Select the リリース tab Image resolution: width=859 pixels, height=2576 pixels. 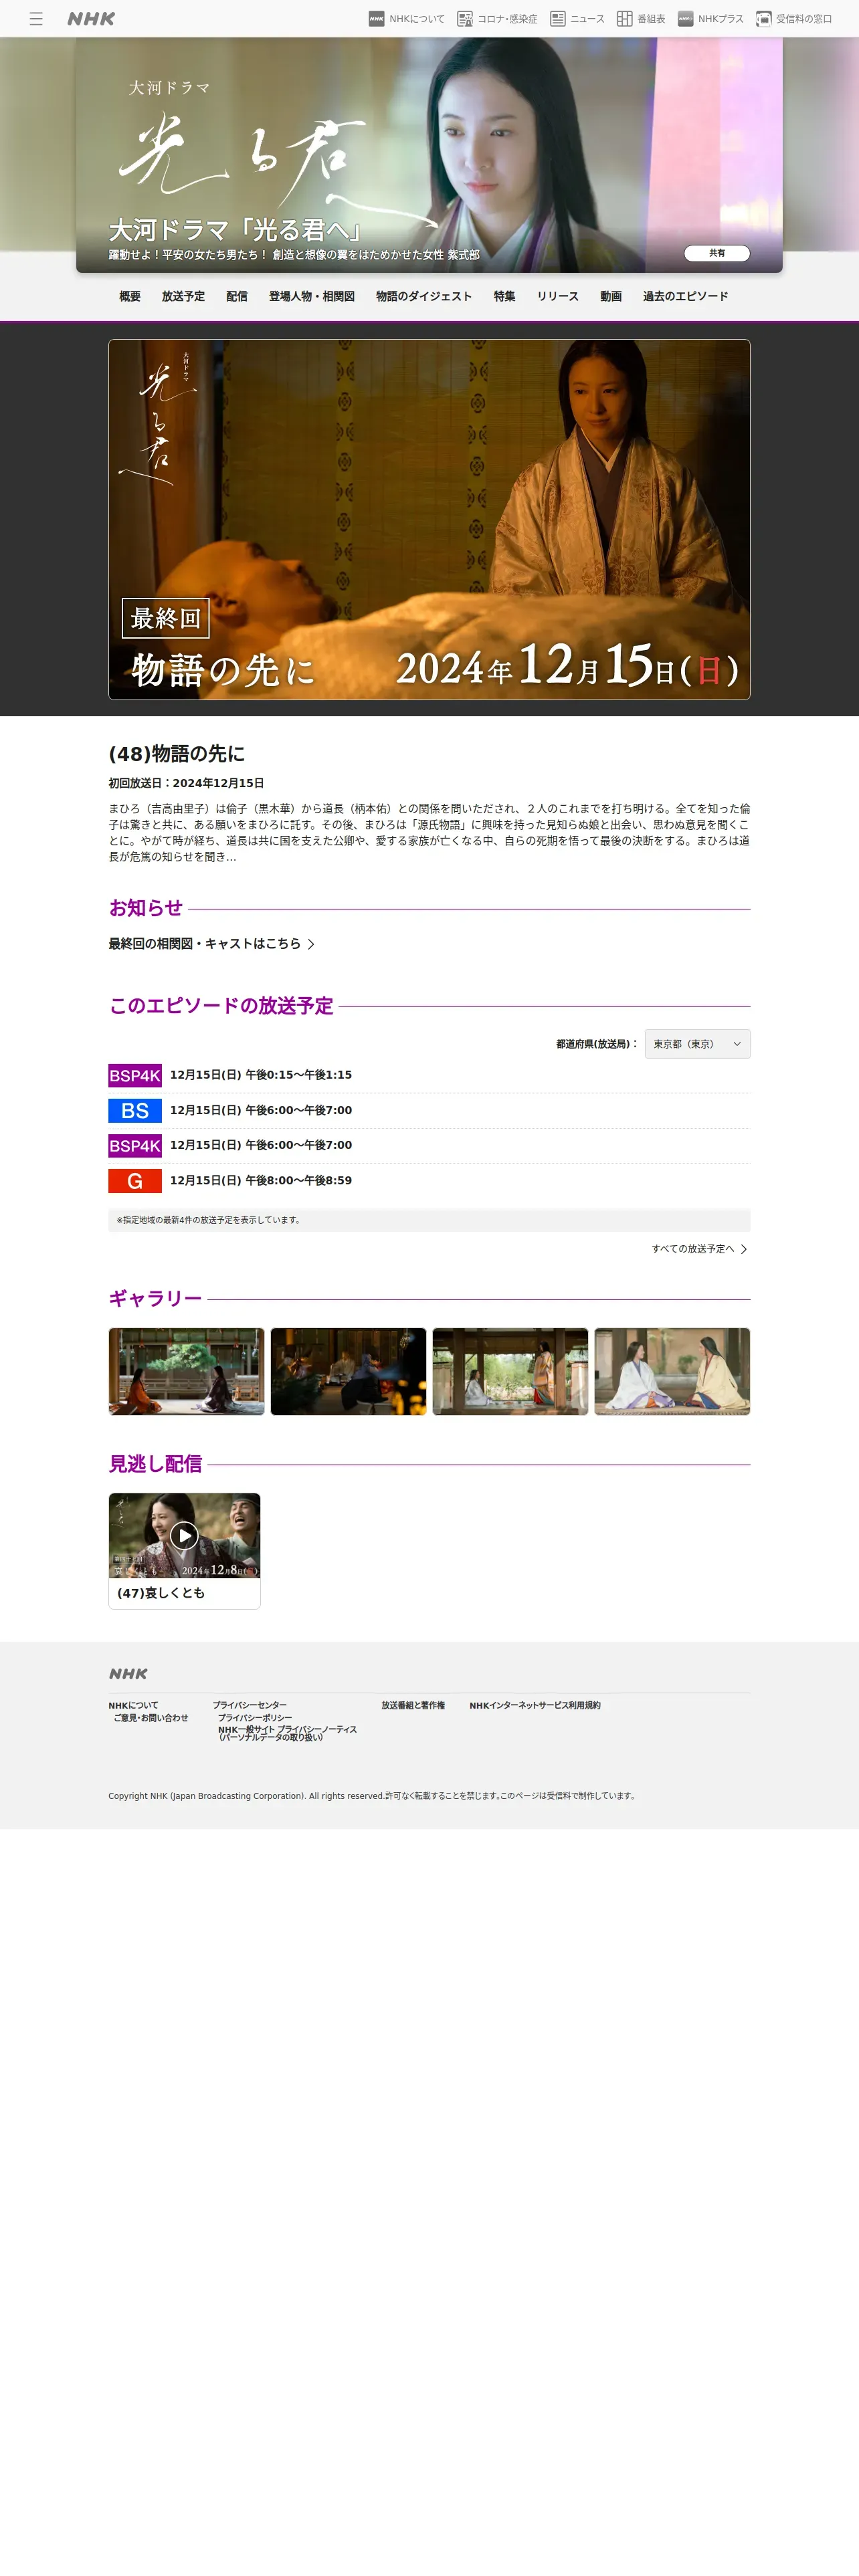point(558,297)
